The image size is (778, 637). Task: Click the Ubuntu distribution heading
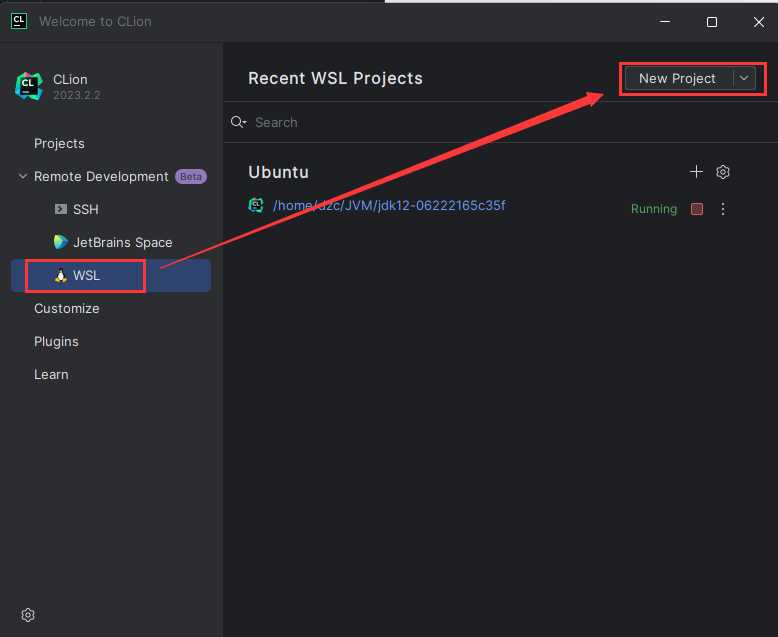(278, 172)
